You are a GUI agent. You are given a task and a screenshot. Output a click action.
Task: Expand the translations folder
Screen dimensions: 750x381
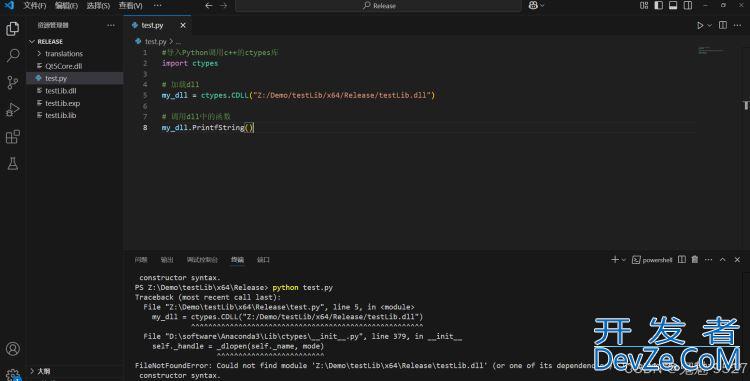pyautogui.click(x=75, y=54)
